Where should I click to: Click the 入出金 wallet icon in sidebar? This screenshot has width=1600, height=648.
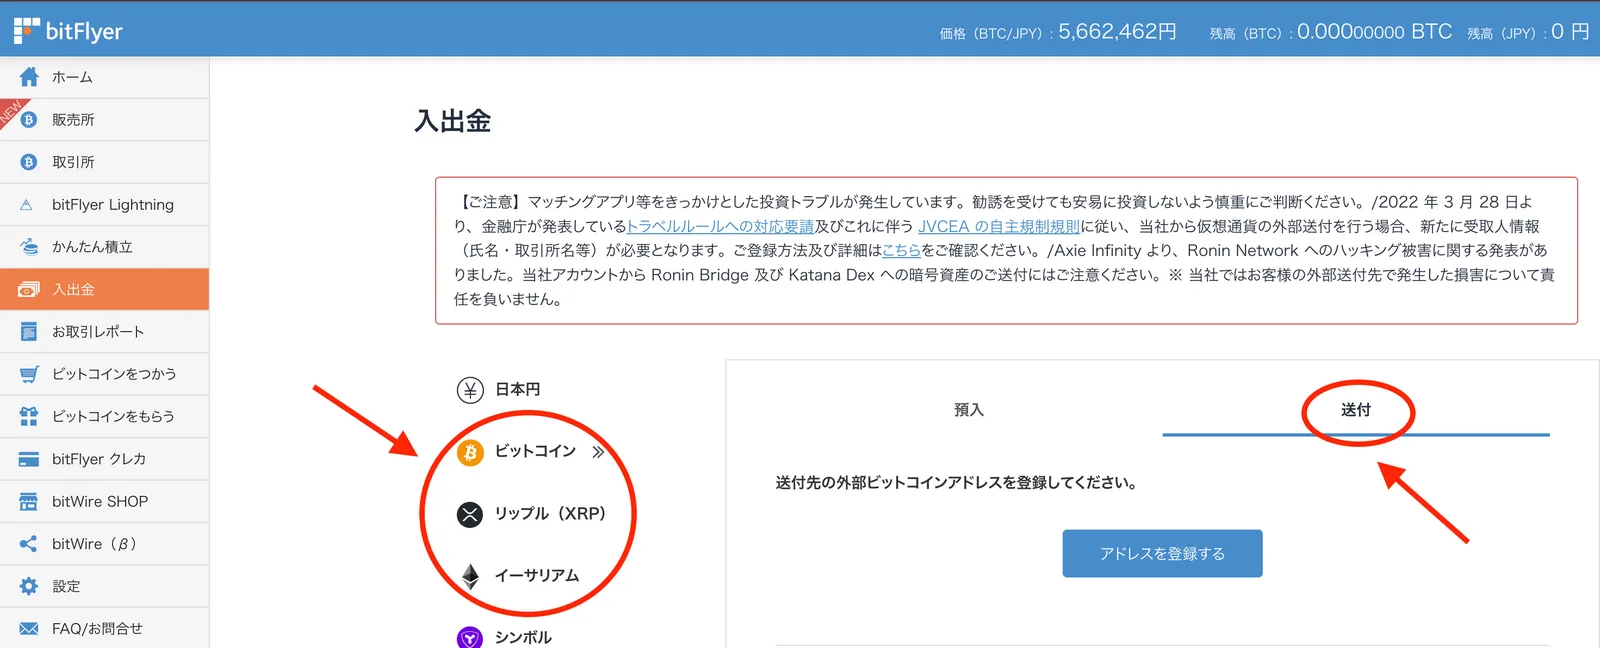(x=29, y=290)
